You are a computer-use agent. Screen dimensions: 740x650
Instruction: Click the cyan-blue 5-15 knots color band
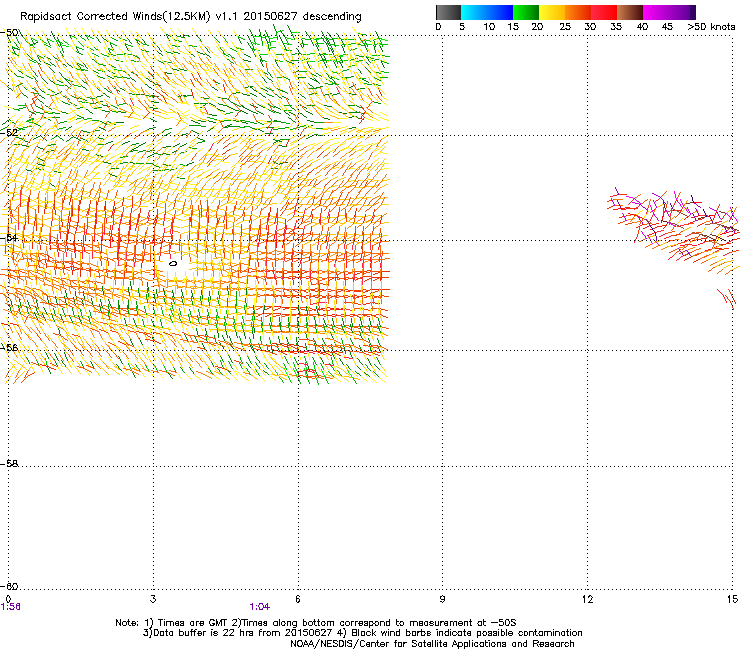487,12
